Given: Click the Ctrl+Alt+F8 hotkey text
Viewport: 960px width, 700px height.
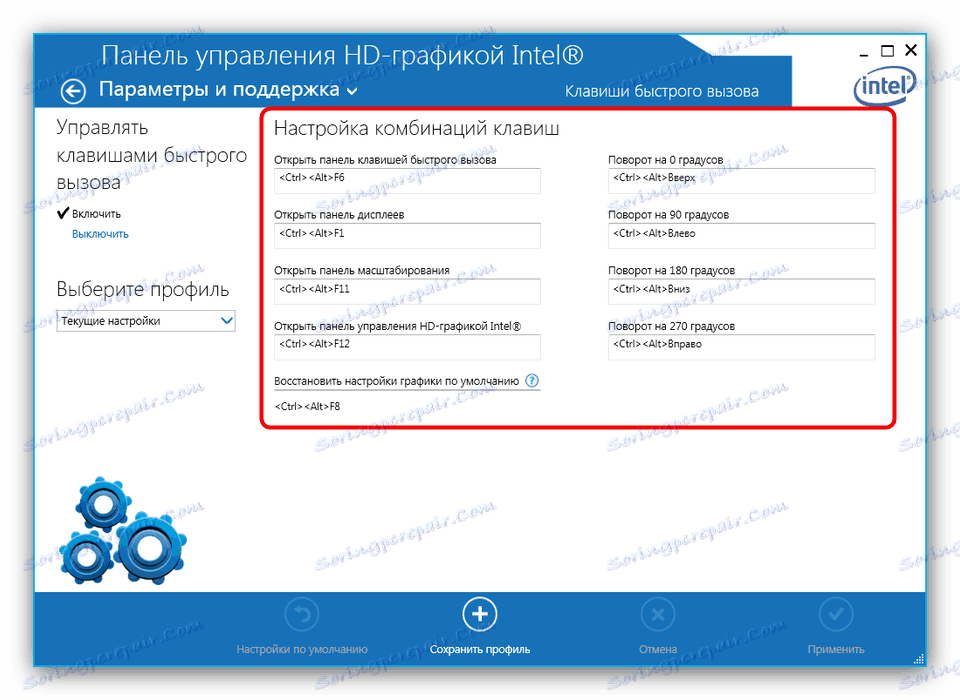Looking at the screenshot, I should (x=307, y=406).
